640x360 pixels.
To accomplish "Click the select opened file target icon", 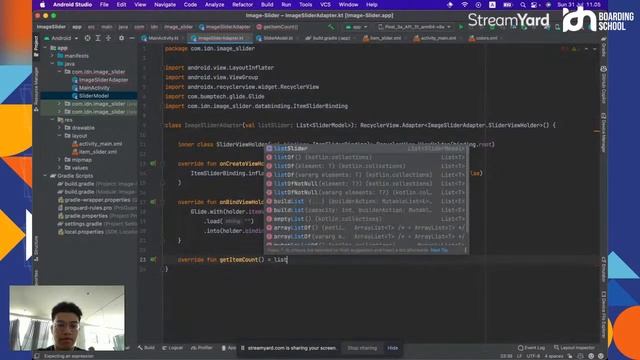I will click(87, 38).
